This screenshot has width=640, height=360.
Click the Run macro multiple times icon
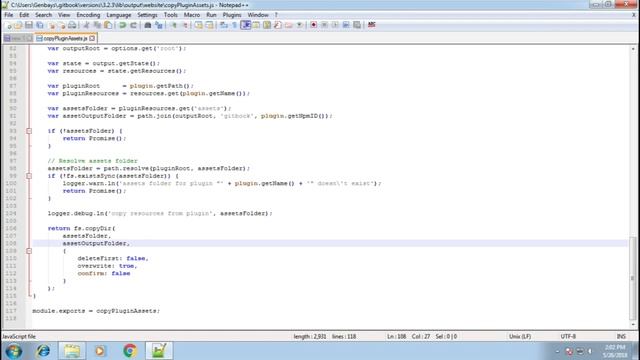pos(346,25)
